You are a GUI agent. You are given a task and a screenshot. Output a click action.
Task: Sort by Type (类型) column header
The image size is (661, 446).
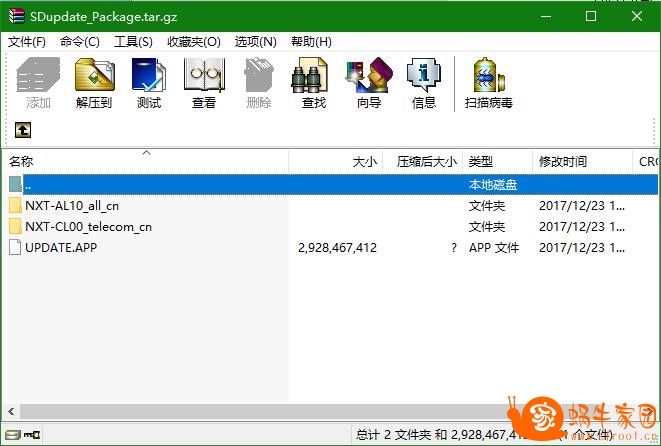click(x=497, y=161)
